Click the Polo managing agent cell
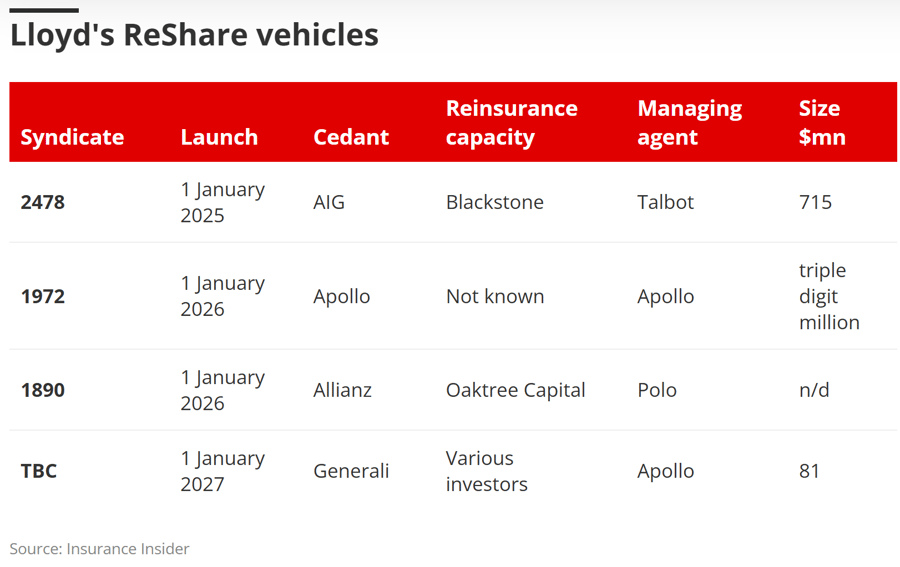The width and height of the screenshot is (900, 567). (657, 390)
